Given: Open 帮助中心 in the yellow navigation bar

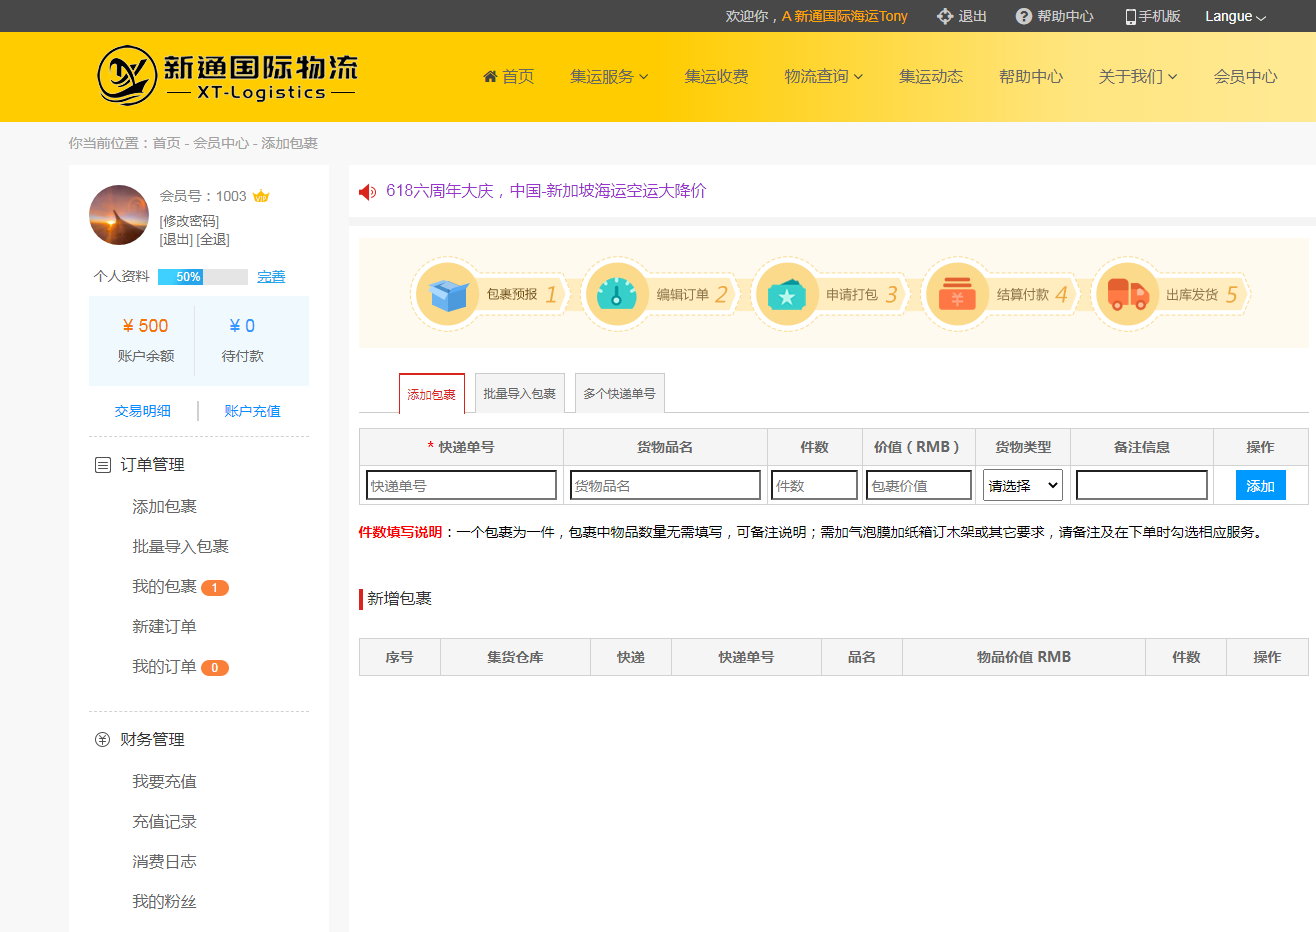Looking at the screenshot, I should 1030,76.
